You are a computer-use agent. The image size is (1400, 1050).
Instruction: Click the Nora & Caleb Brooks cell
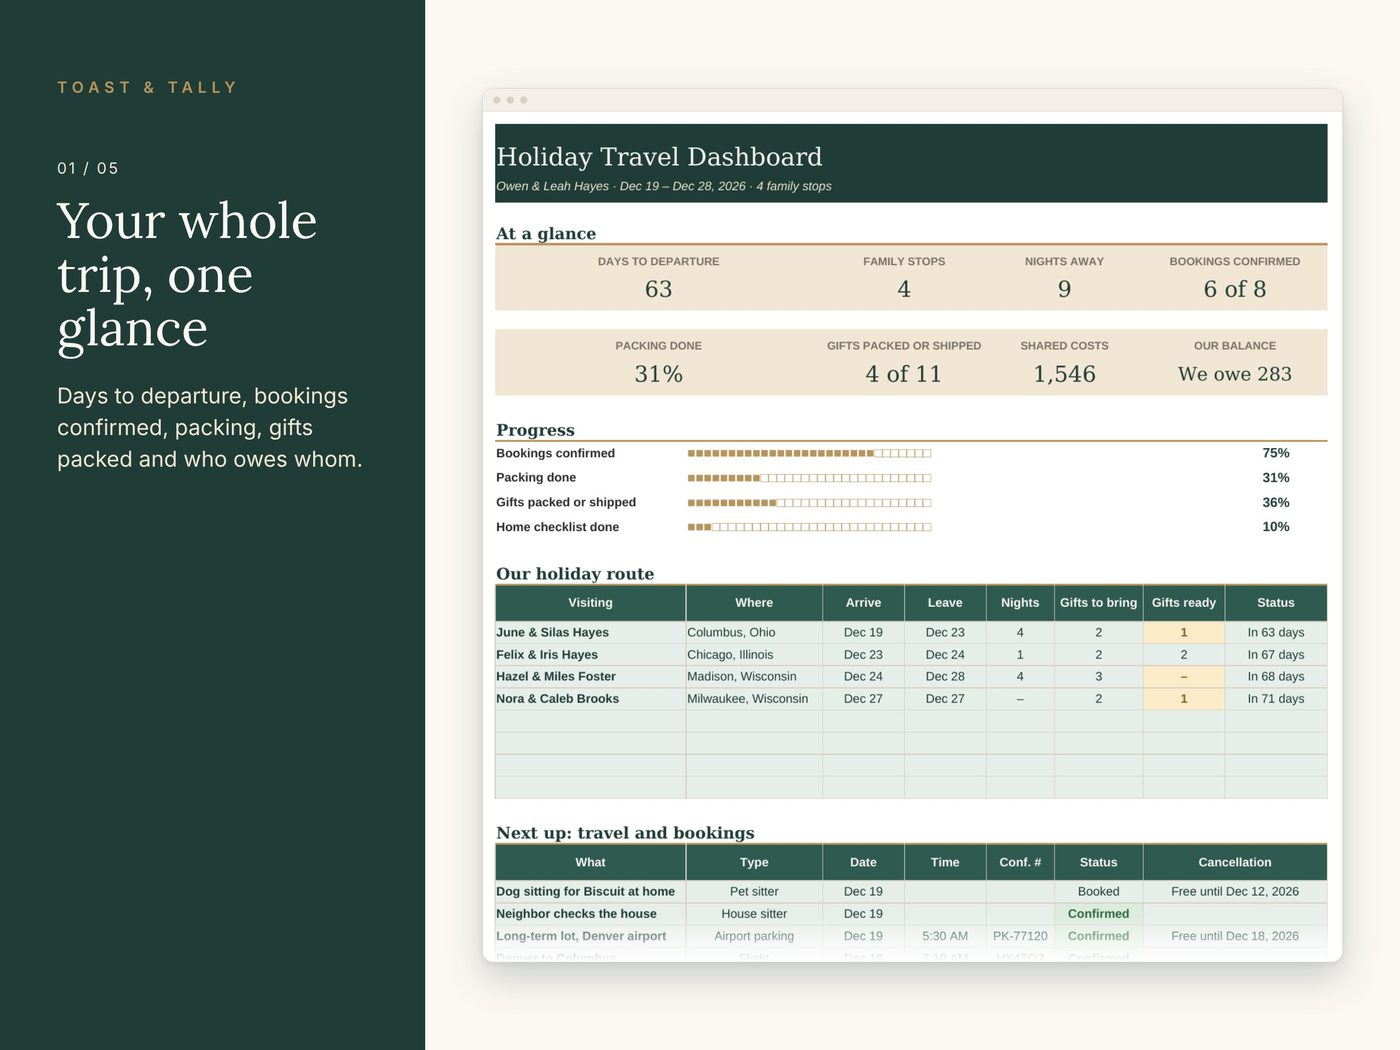[590, 699]
